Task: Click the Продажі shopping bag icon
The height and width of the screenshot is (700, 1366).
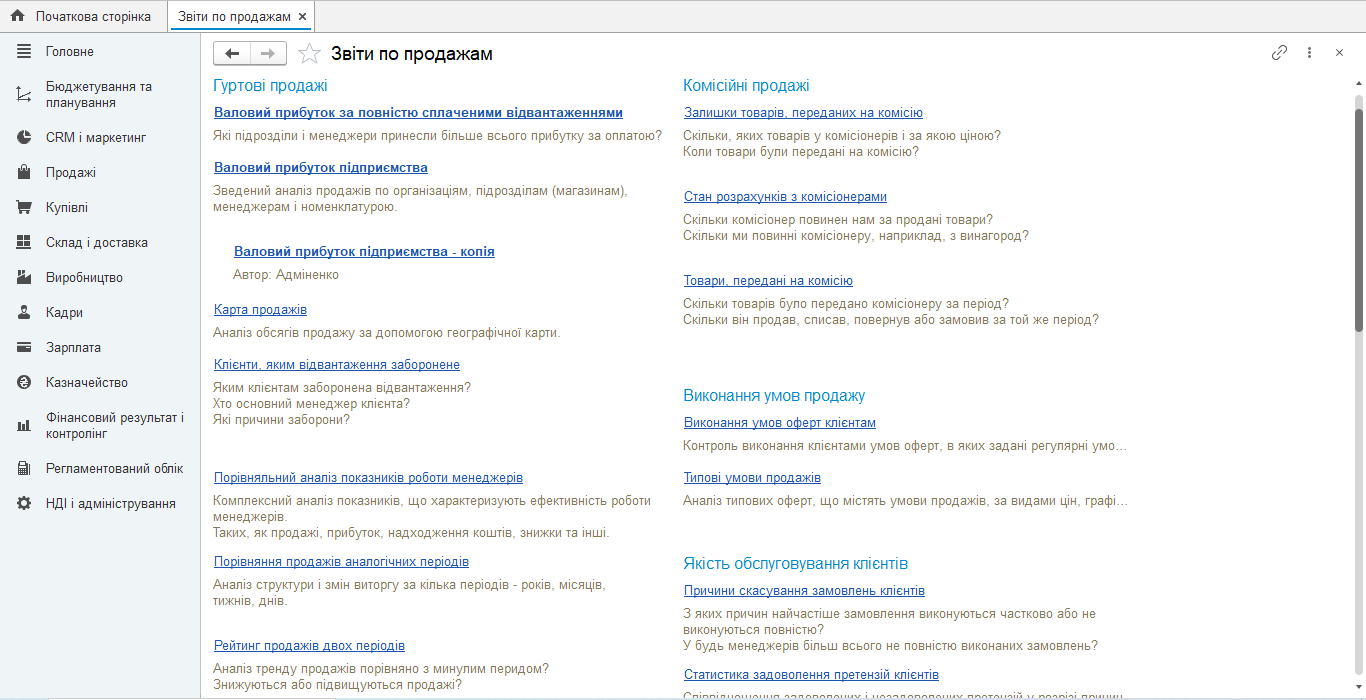Action: [x=24, y=173]
